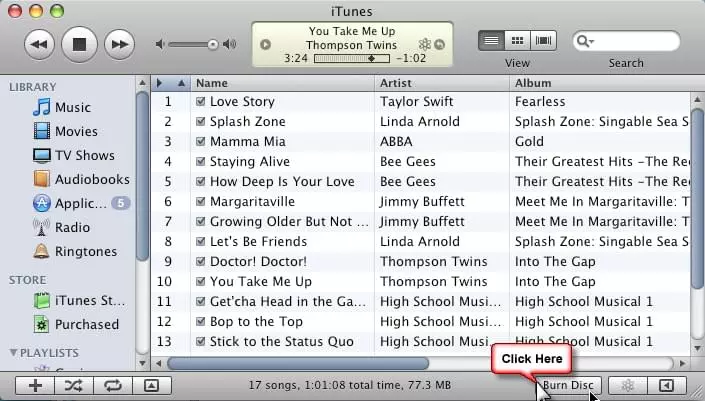Click the artist ABBA
This screenshot has height=401, width=705.
click(x=396, y=142)
